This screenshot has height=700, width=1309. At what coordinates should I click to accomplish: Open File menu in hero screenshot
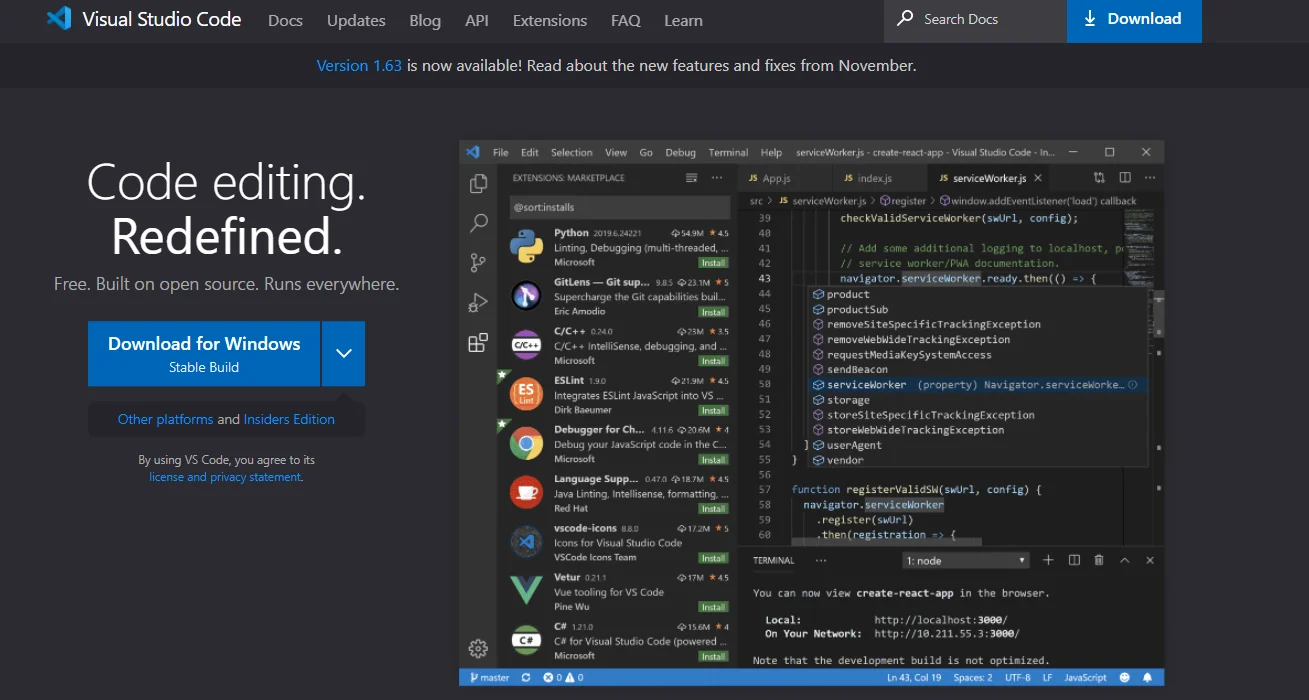[501, 152]
